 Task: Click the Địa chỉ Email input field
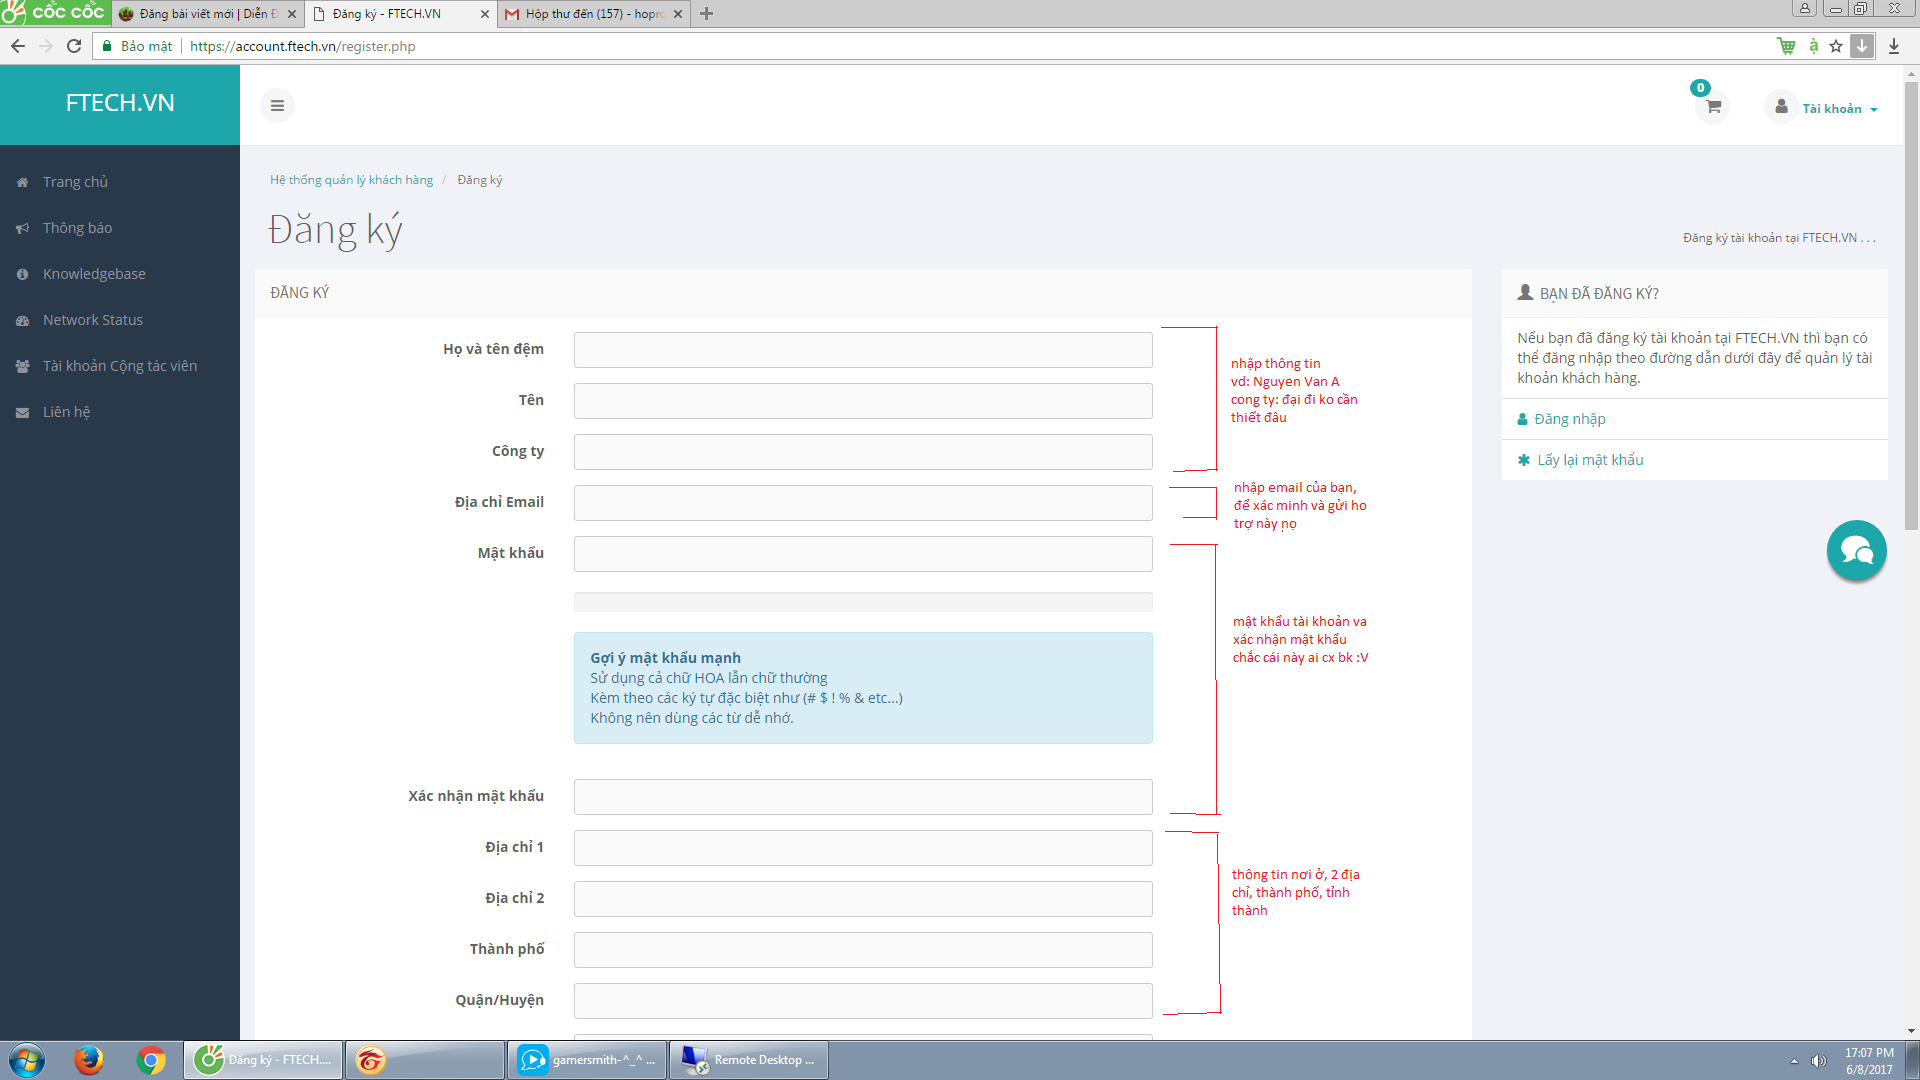click(x=862, y=503)
